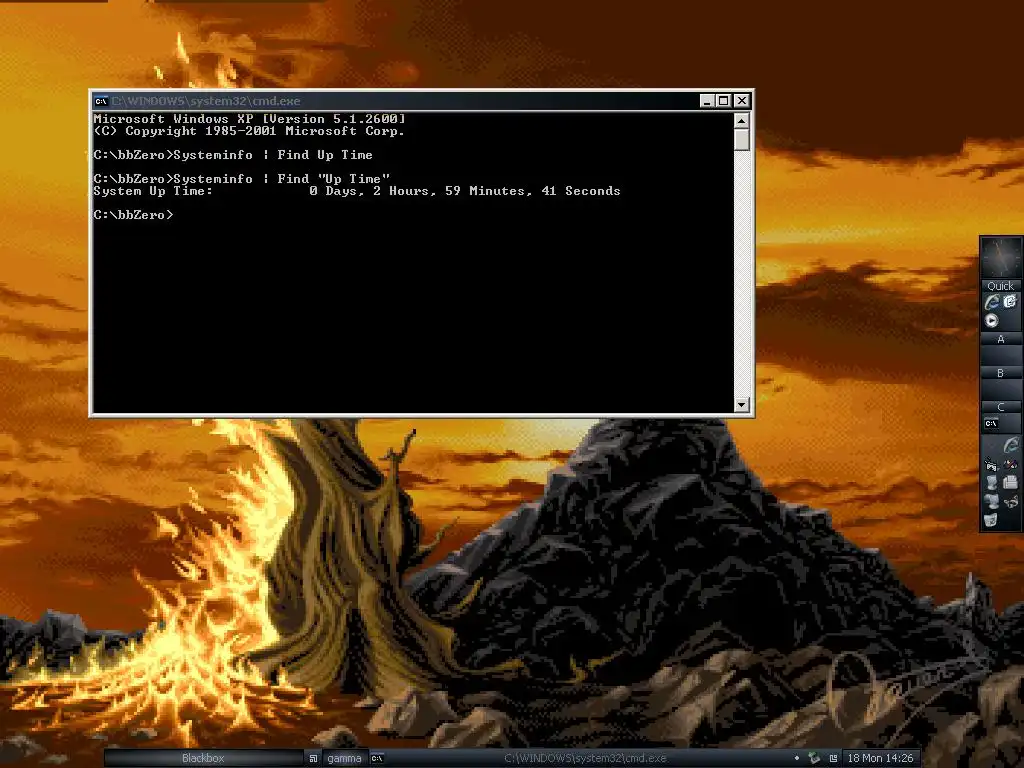Switch to workspace A in the side bar
Image resolution: width=1024 pixels, height=768 pixels.
[x=1000, y=339]
